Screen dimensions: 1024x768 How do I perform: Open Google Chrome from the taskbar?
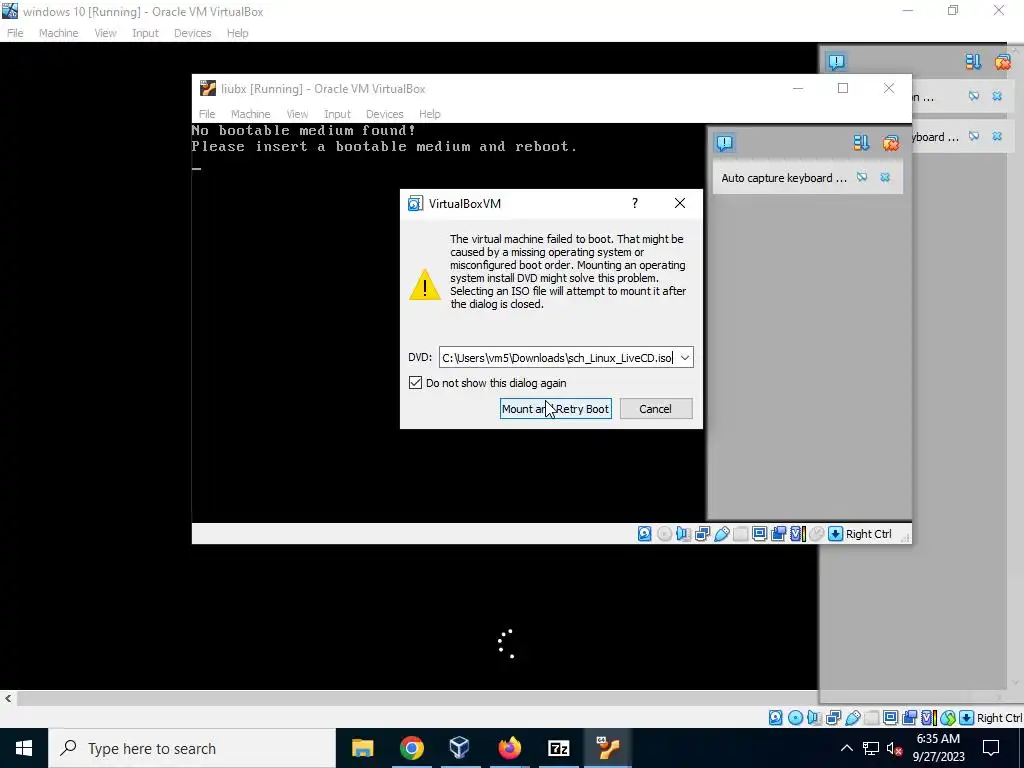411,748
